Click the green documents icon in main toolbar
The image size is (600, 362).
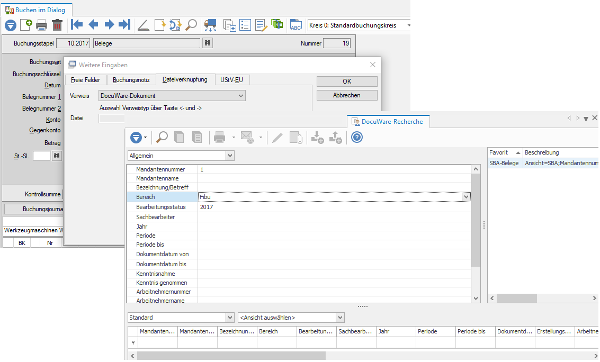coord(277,25)
